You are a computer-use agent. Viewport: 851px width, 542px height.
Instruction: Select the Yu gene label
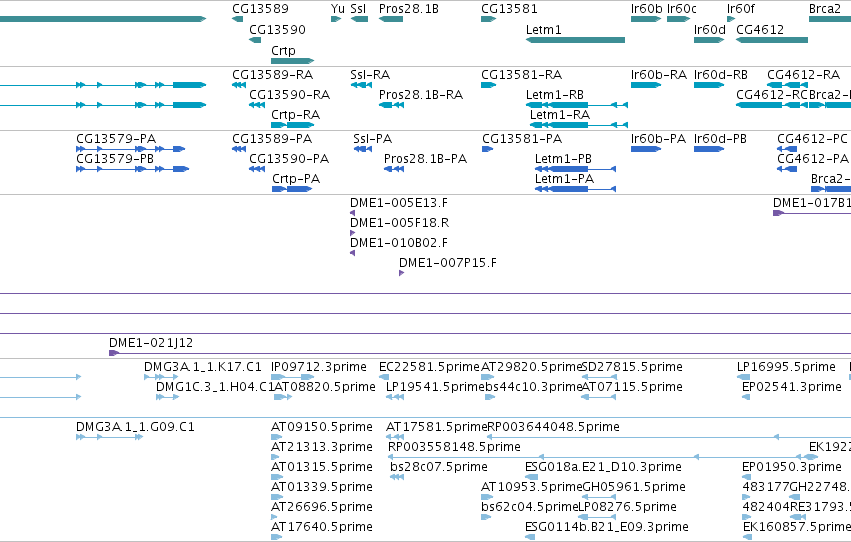337,9
